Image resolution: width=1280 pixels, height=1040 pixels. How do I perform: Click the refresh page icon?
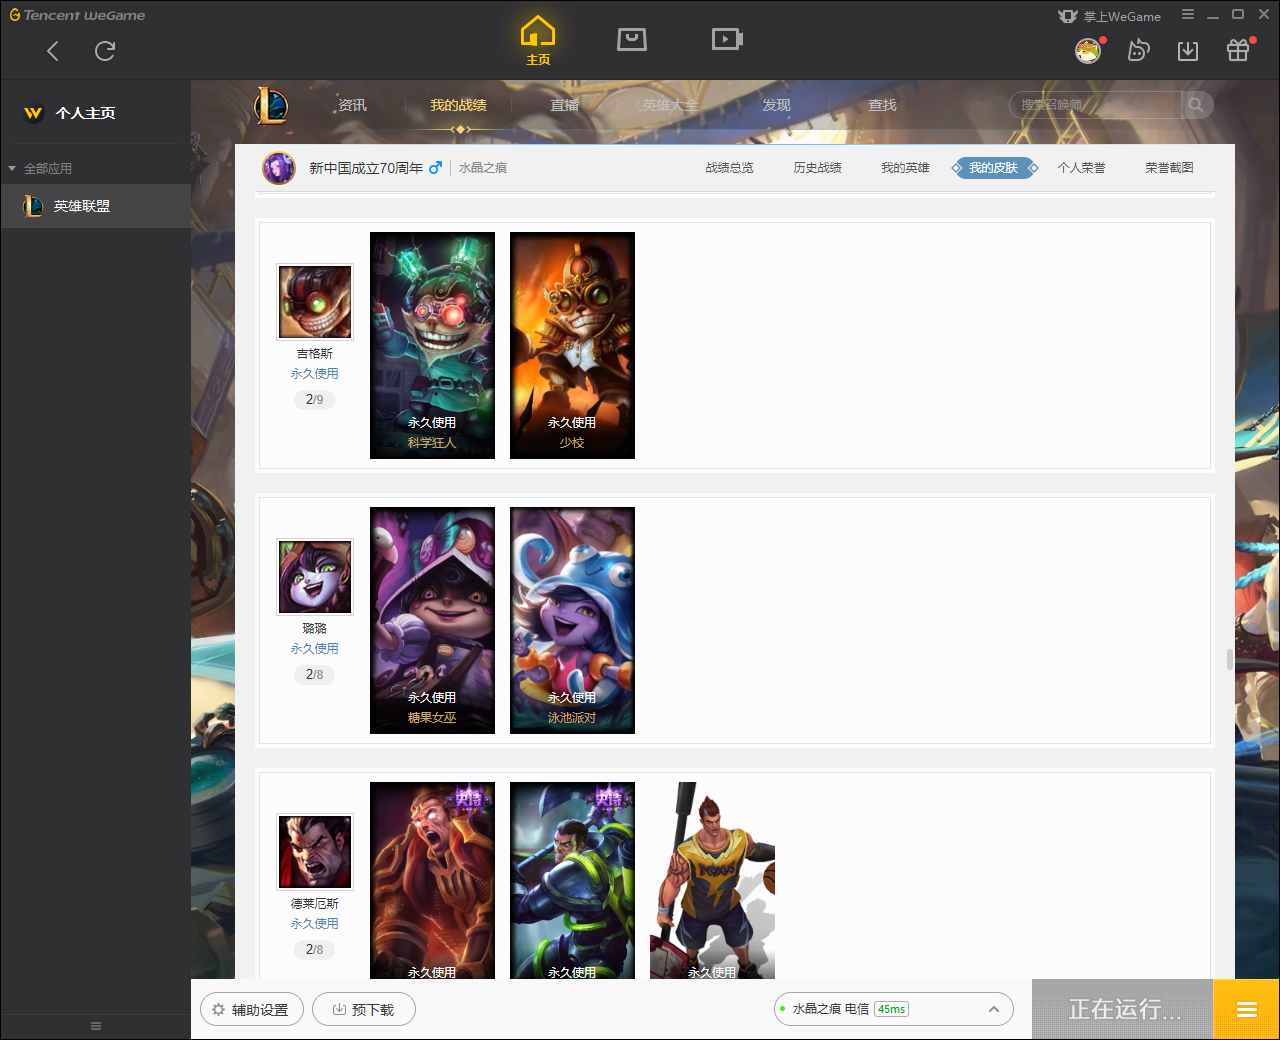click(x=105, y=51)
